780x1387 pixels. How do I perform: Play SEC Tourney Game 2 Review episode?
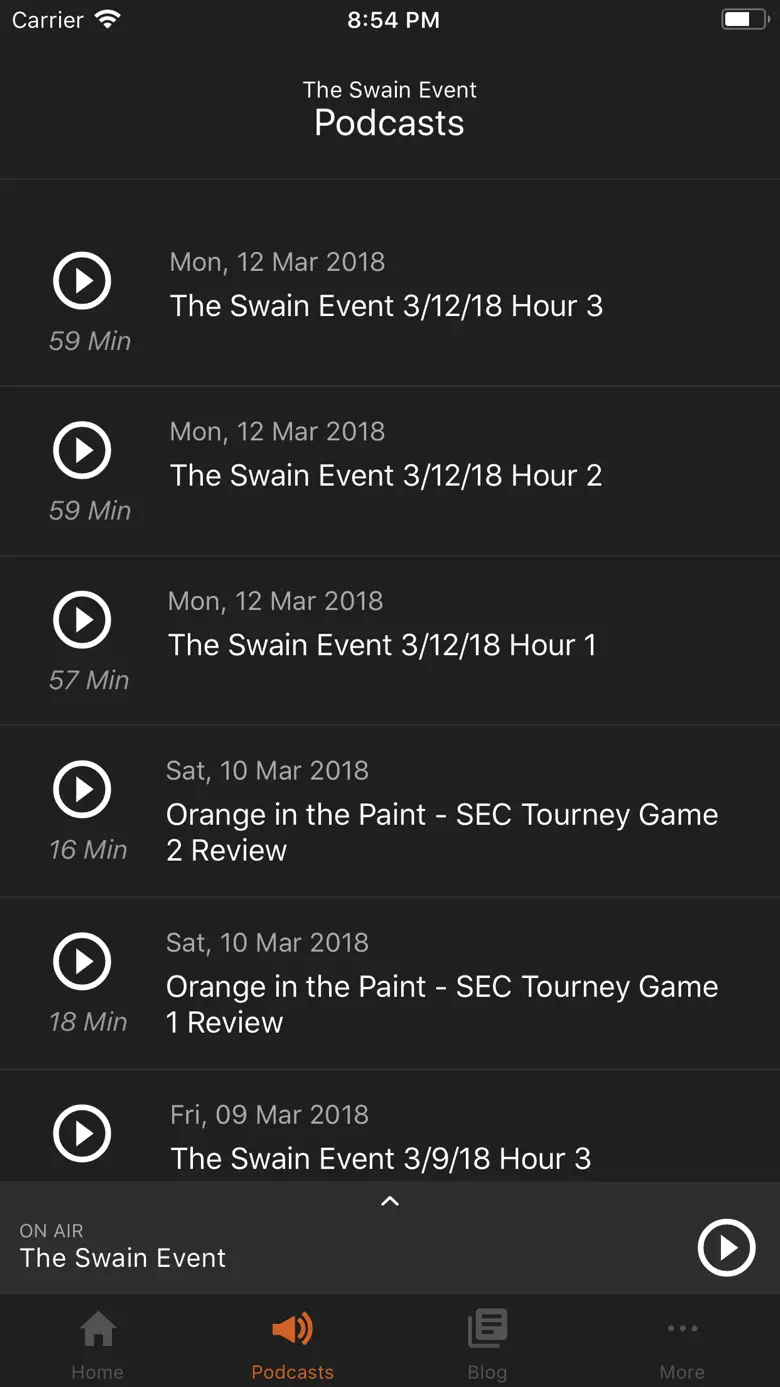(x=82, y=790)
